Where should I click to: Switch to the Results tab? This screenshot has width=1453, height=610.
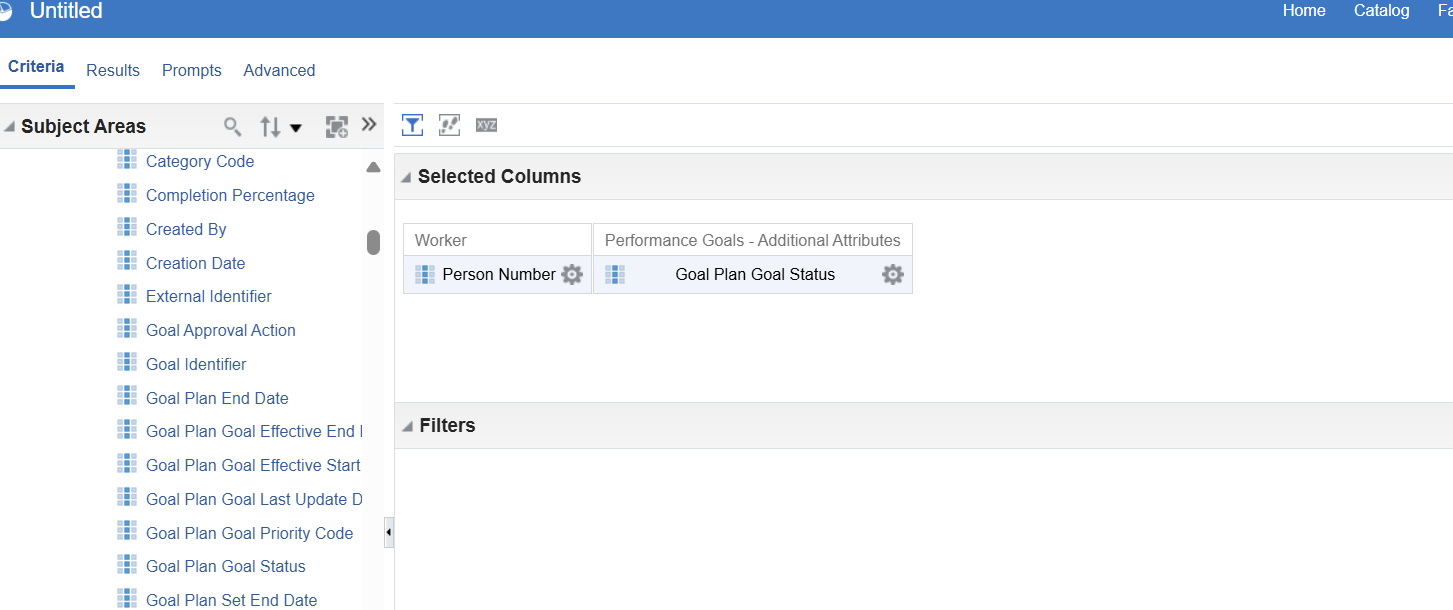coord(113,70)
